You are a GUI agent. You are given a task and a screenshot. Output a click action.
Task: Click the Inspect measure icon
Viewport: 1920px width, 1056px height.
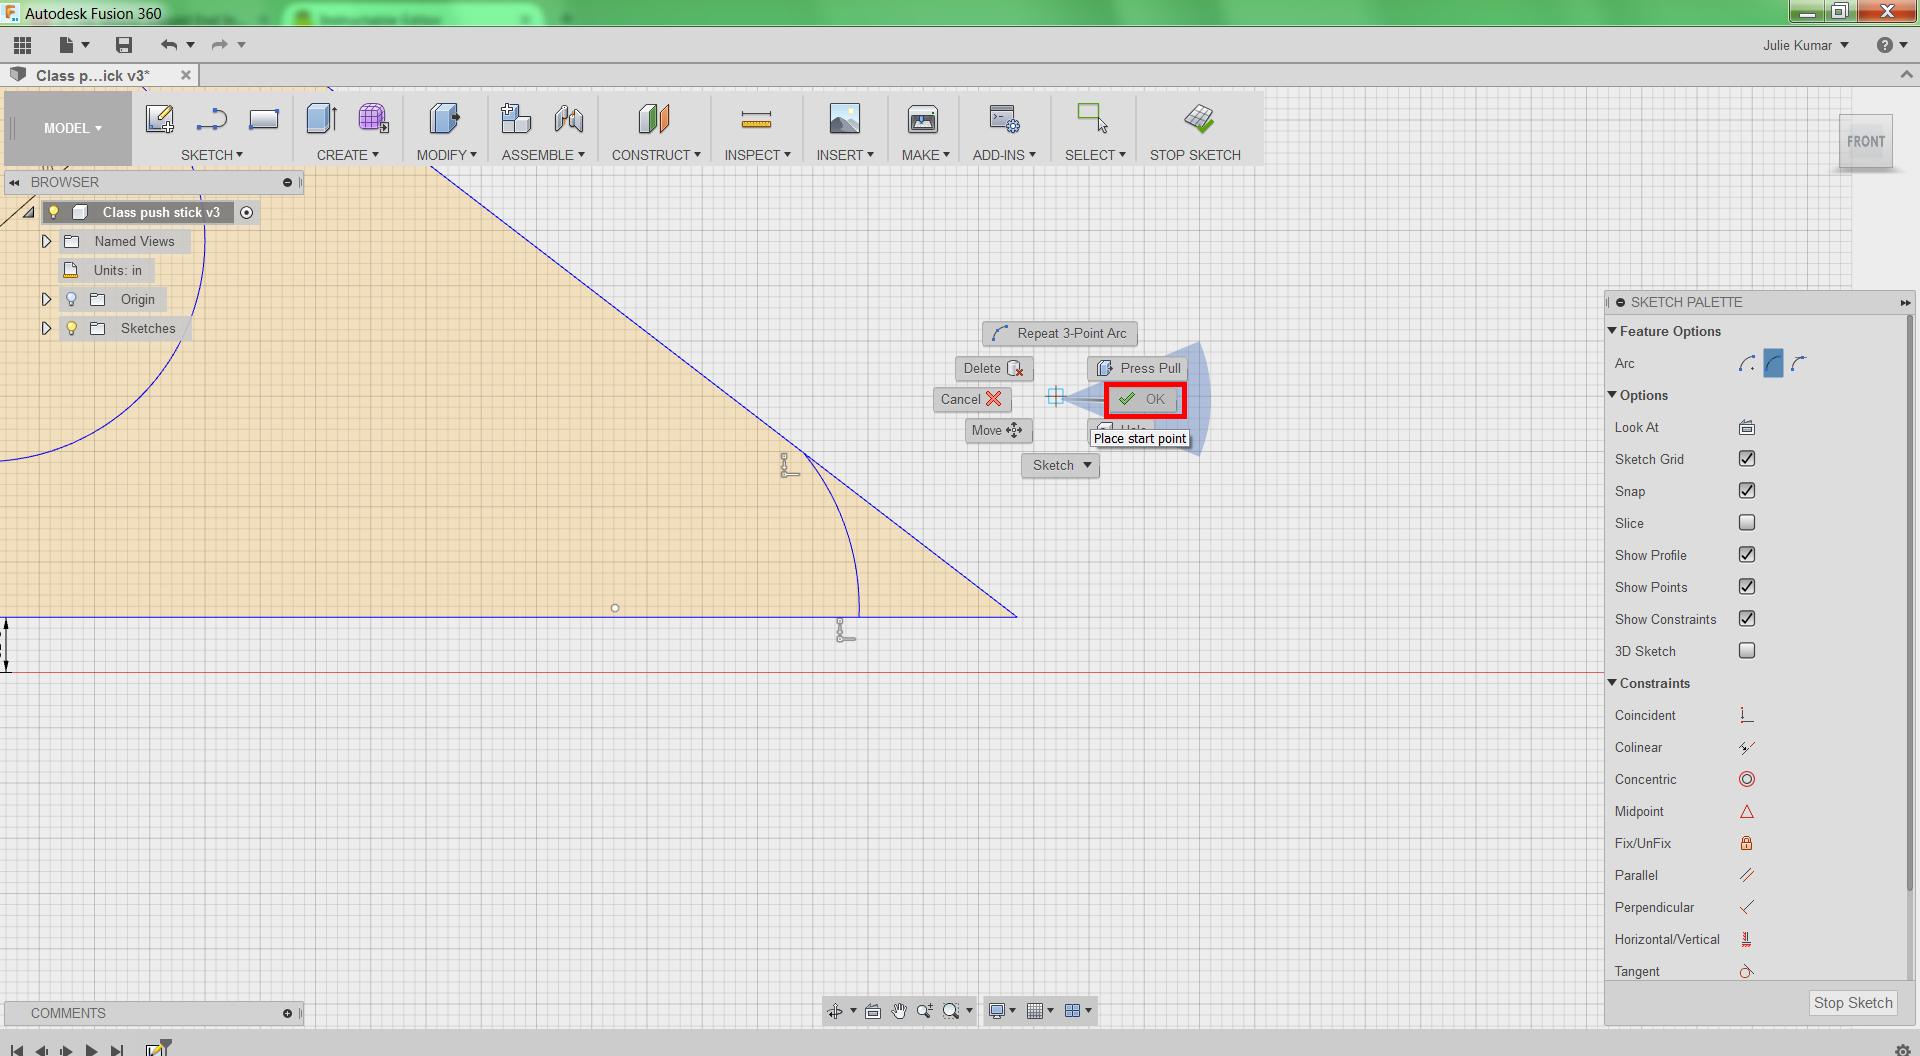757,120
